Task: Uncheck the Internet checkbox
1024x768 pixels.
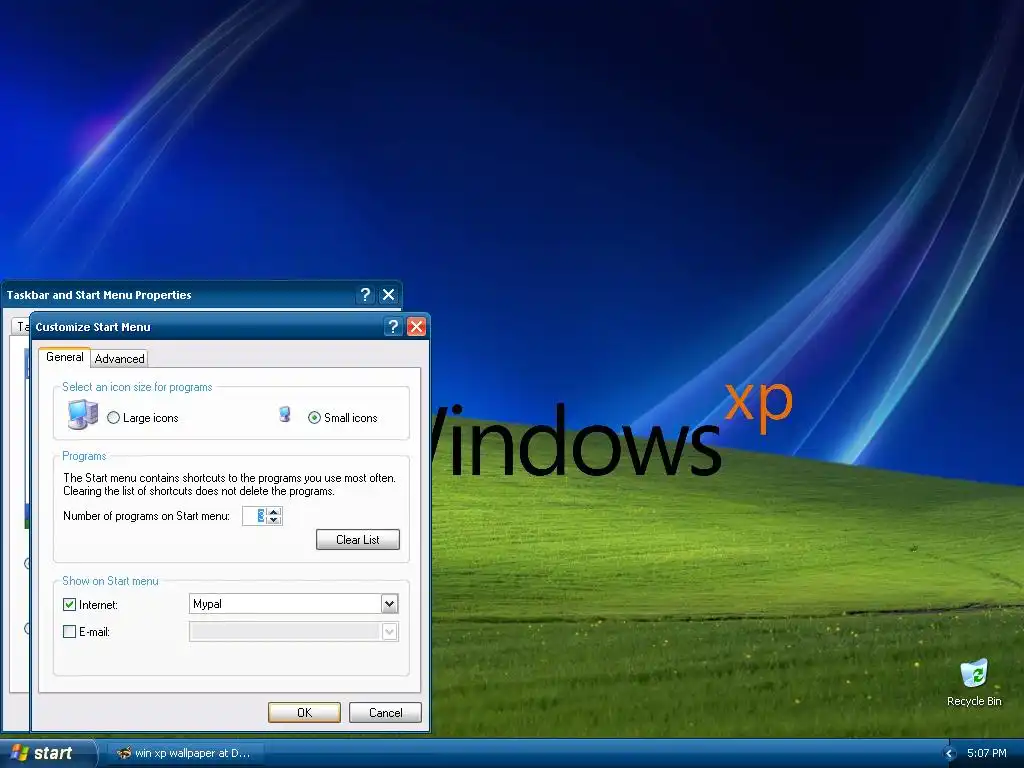Action: pyautogui.click(x=69, y=604)
